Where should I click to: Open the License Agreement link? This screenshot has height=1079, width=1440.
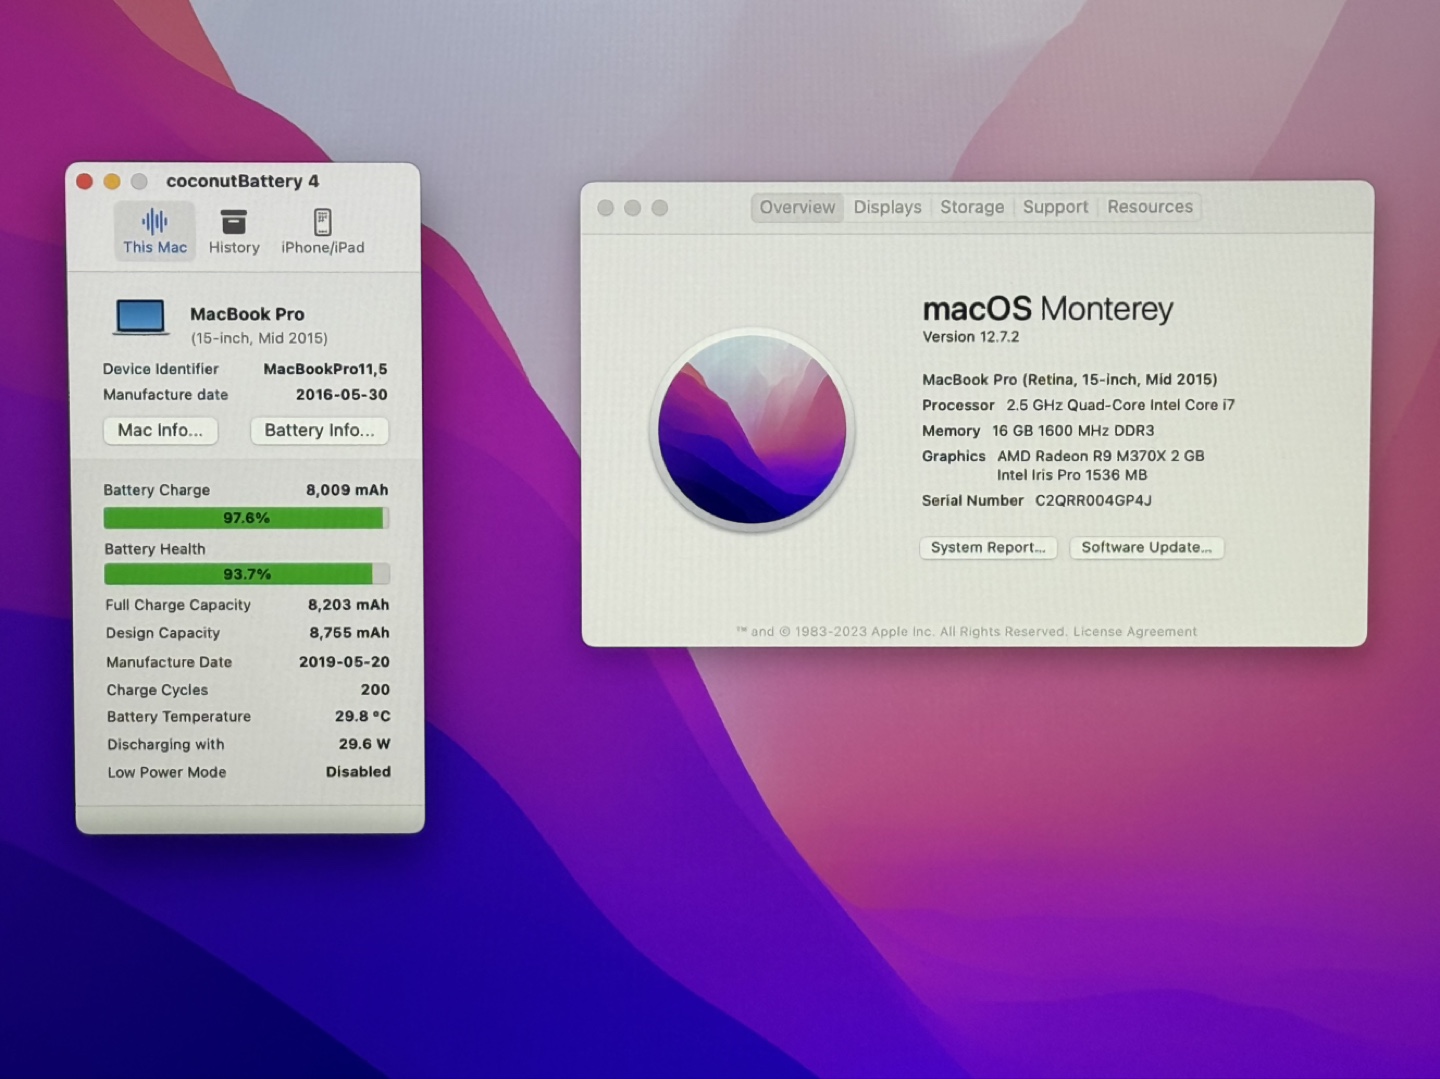coord(1135,631)
